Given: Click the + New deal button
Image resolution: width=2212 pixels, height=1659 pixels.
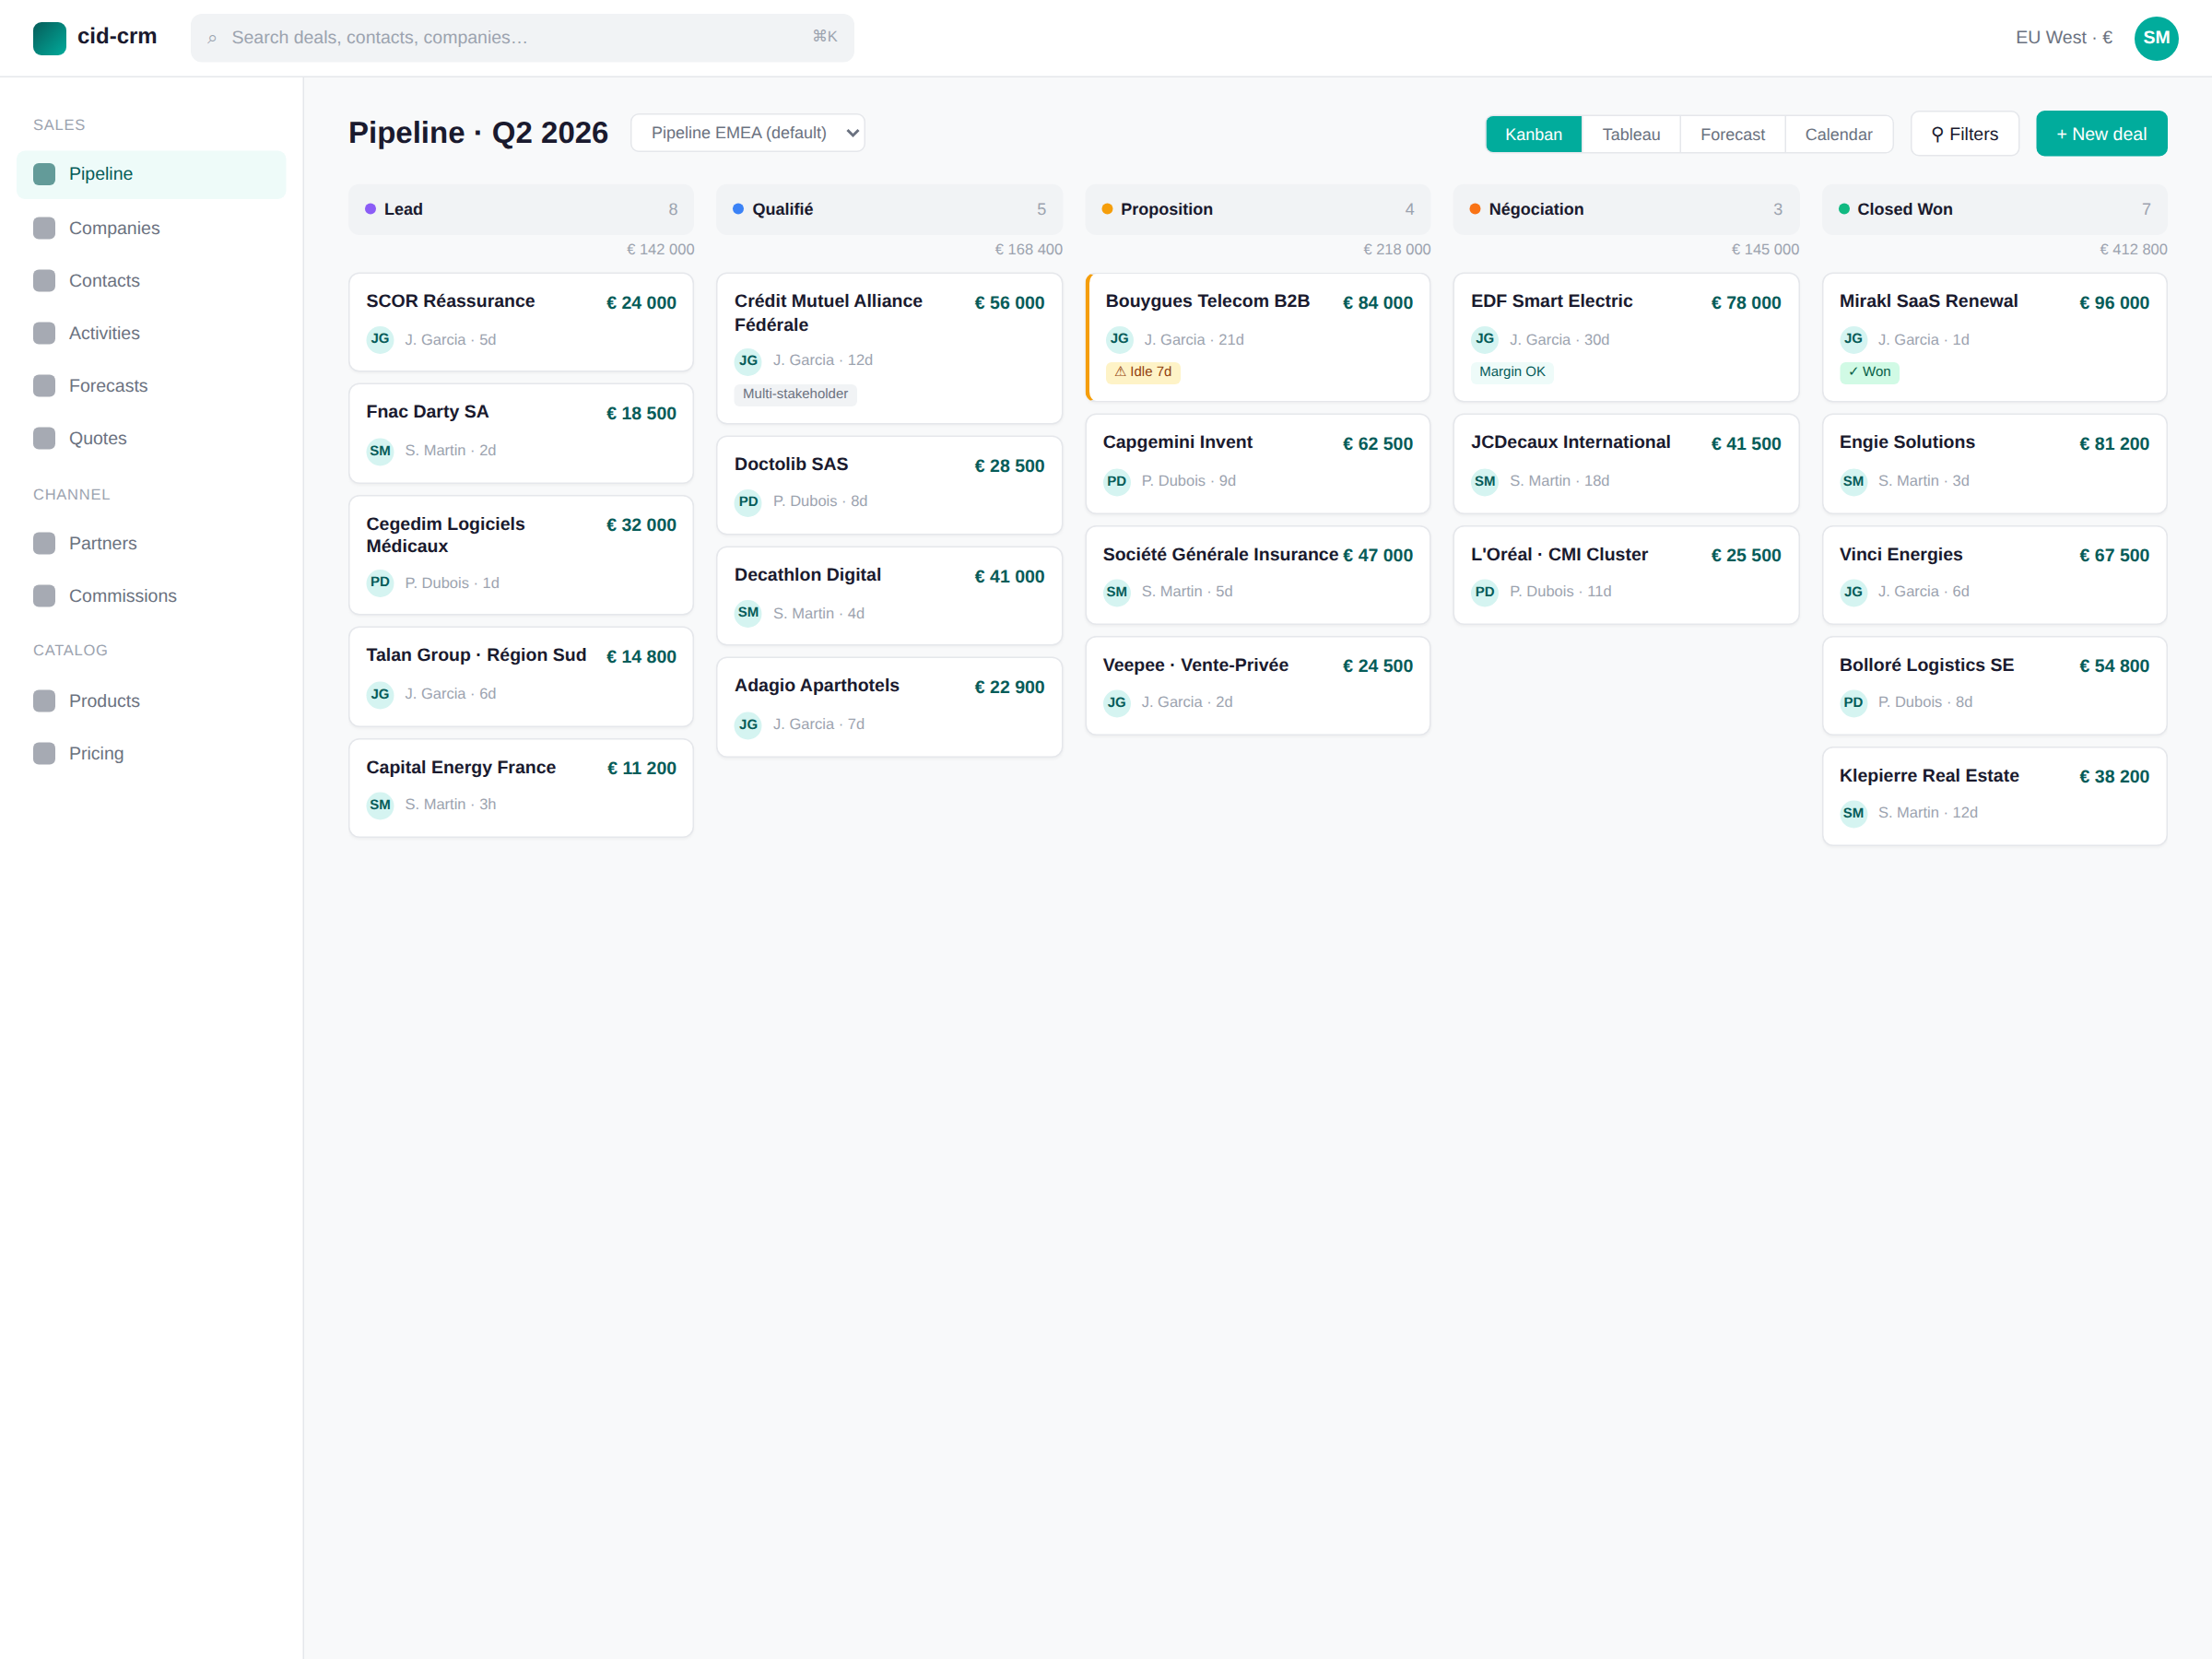Looking at the screenshot, I should (2101, 134).
